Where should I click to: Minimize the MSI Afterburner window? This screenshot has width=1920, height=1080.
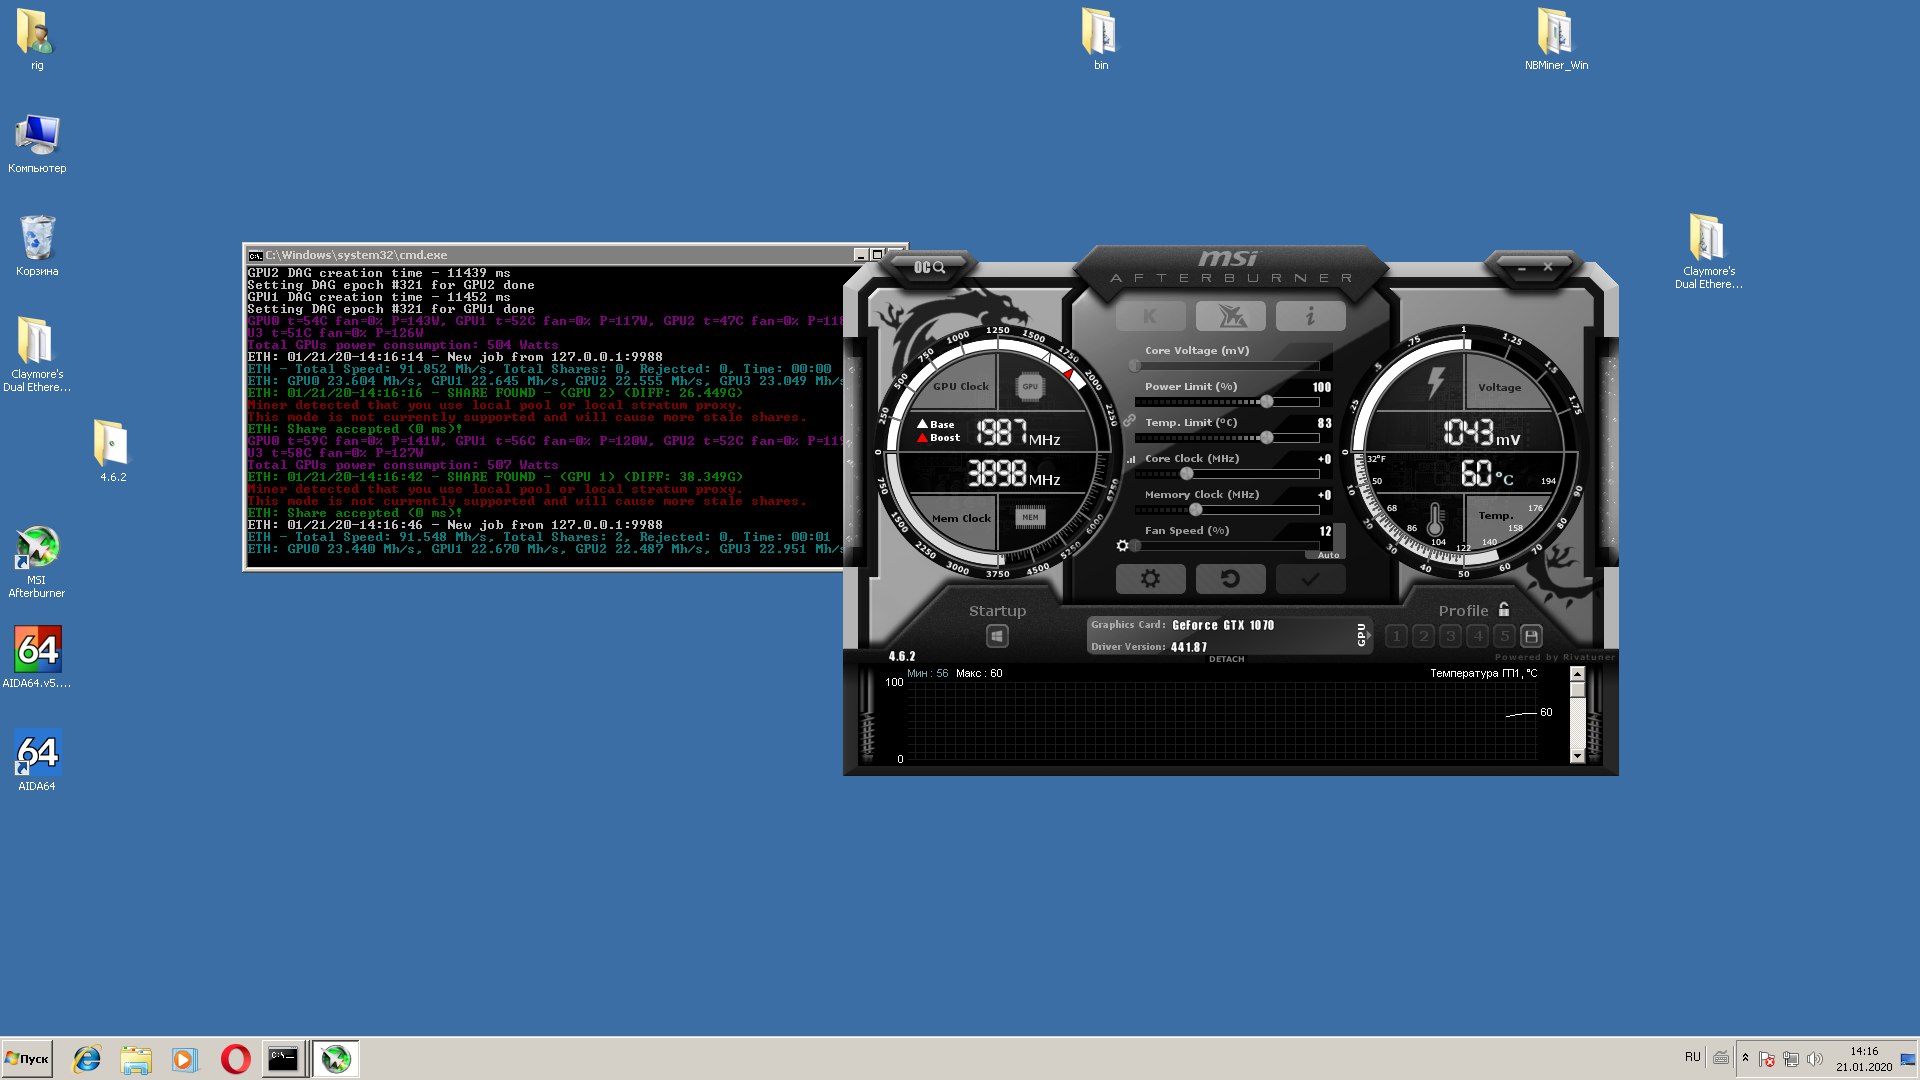pyautogui.click(x=1521, y=268)
